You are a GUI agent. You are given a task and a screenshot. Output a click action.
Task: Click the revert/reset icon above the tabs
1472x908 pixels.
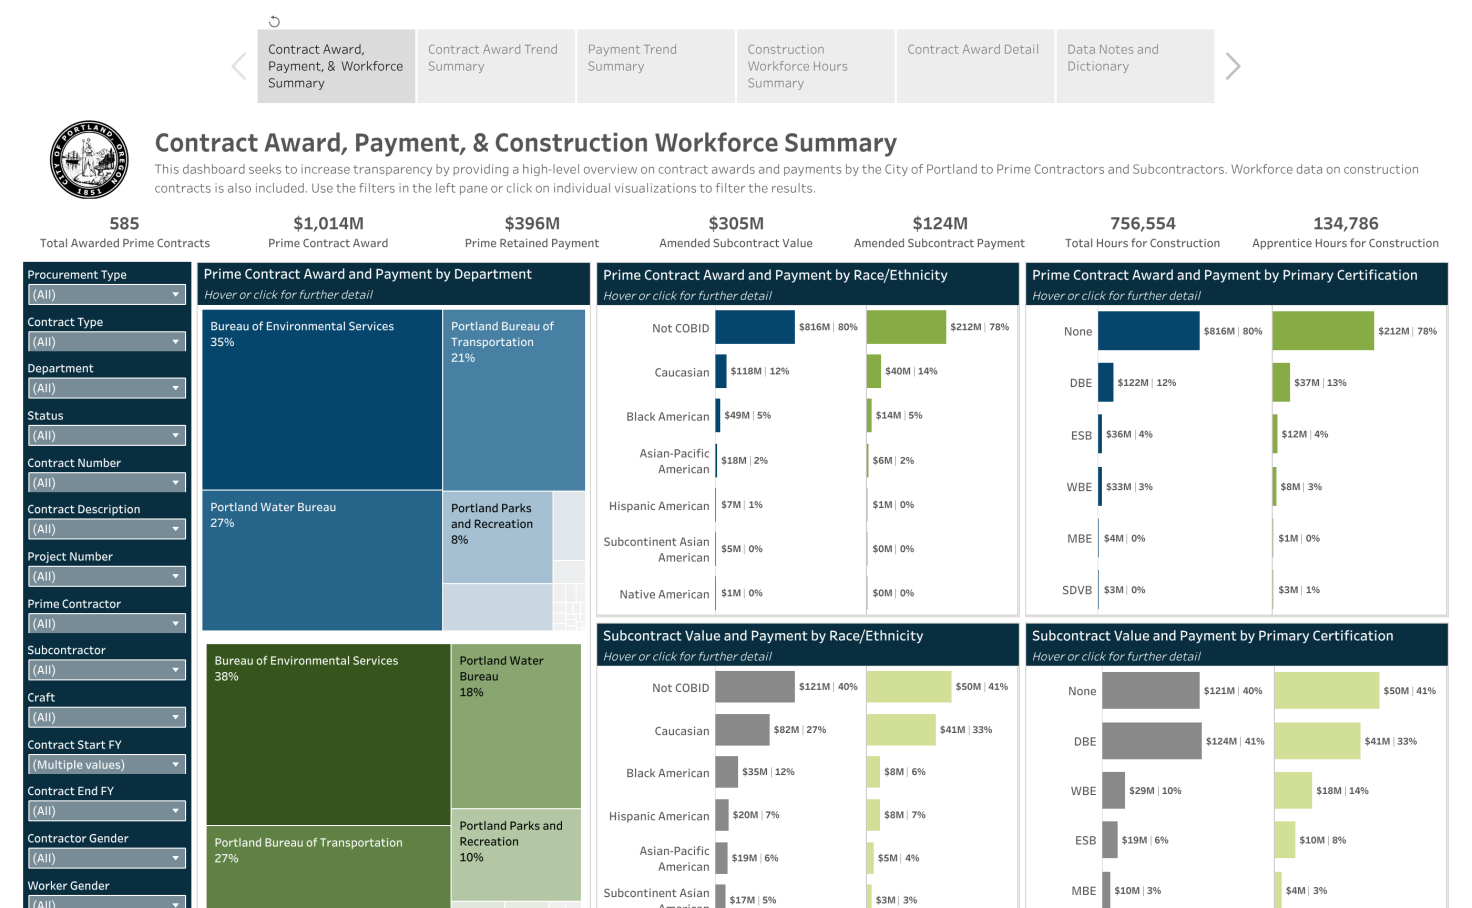click(x=274, y=21)
